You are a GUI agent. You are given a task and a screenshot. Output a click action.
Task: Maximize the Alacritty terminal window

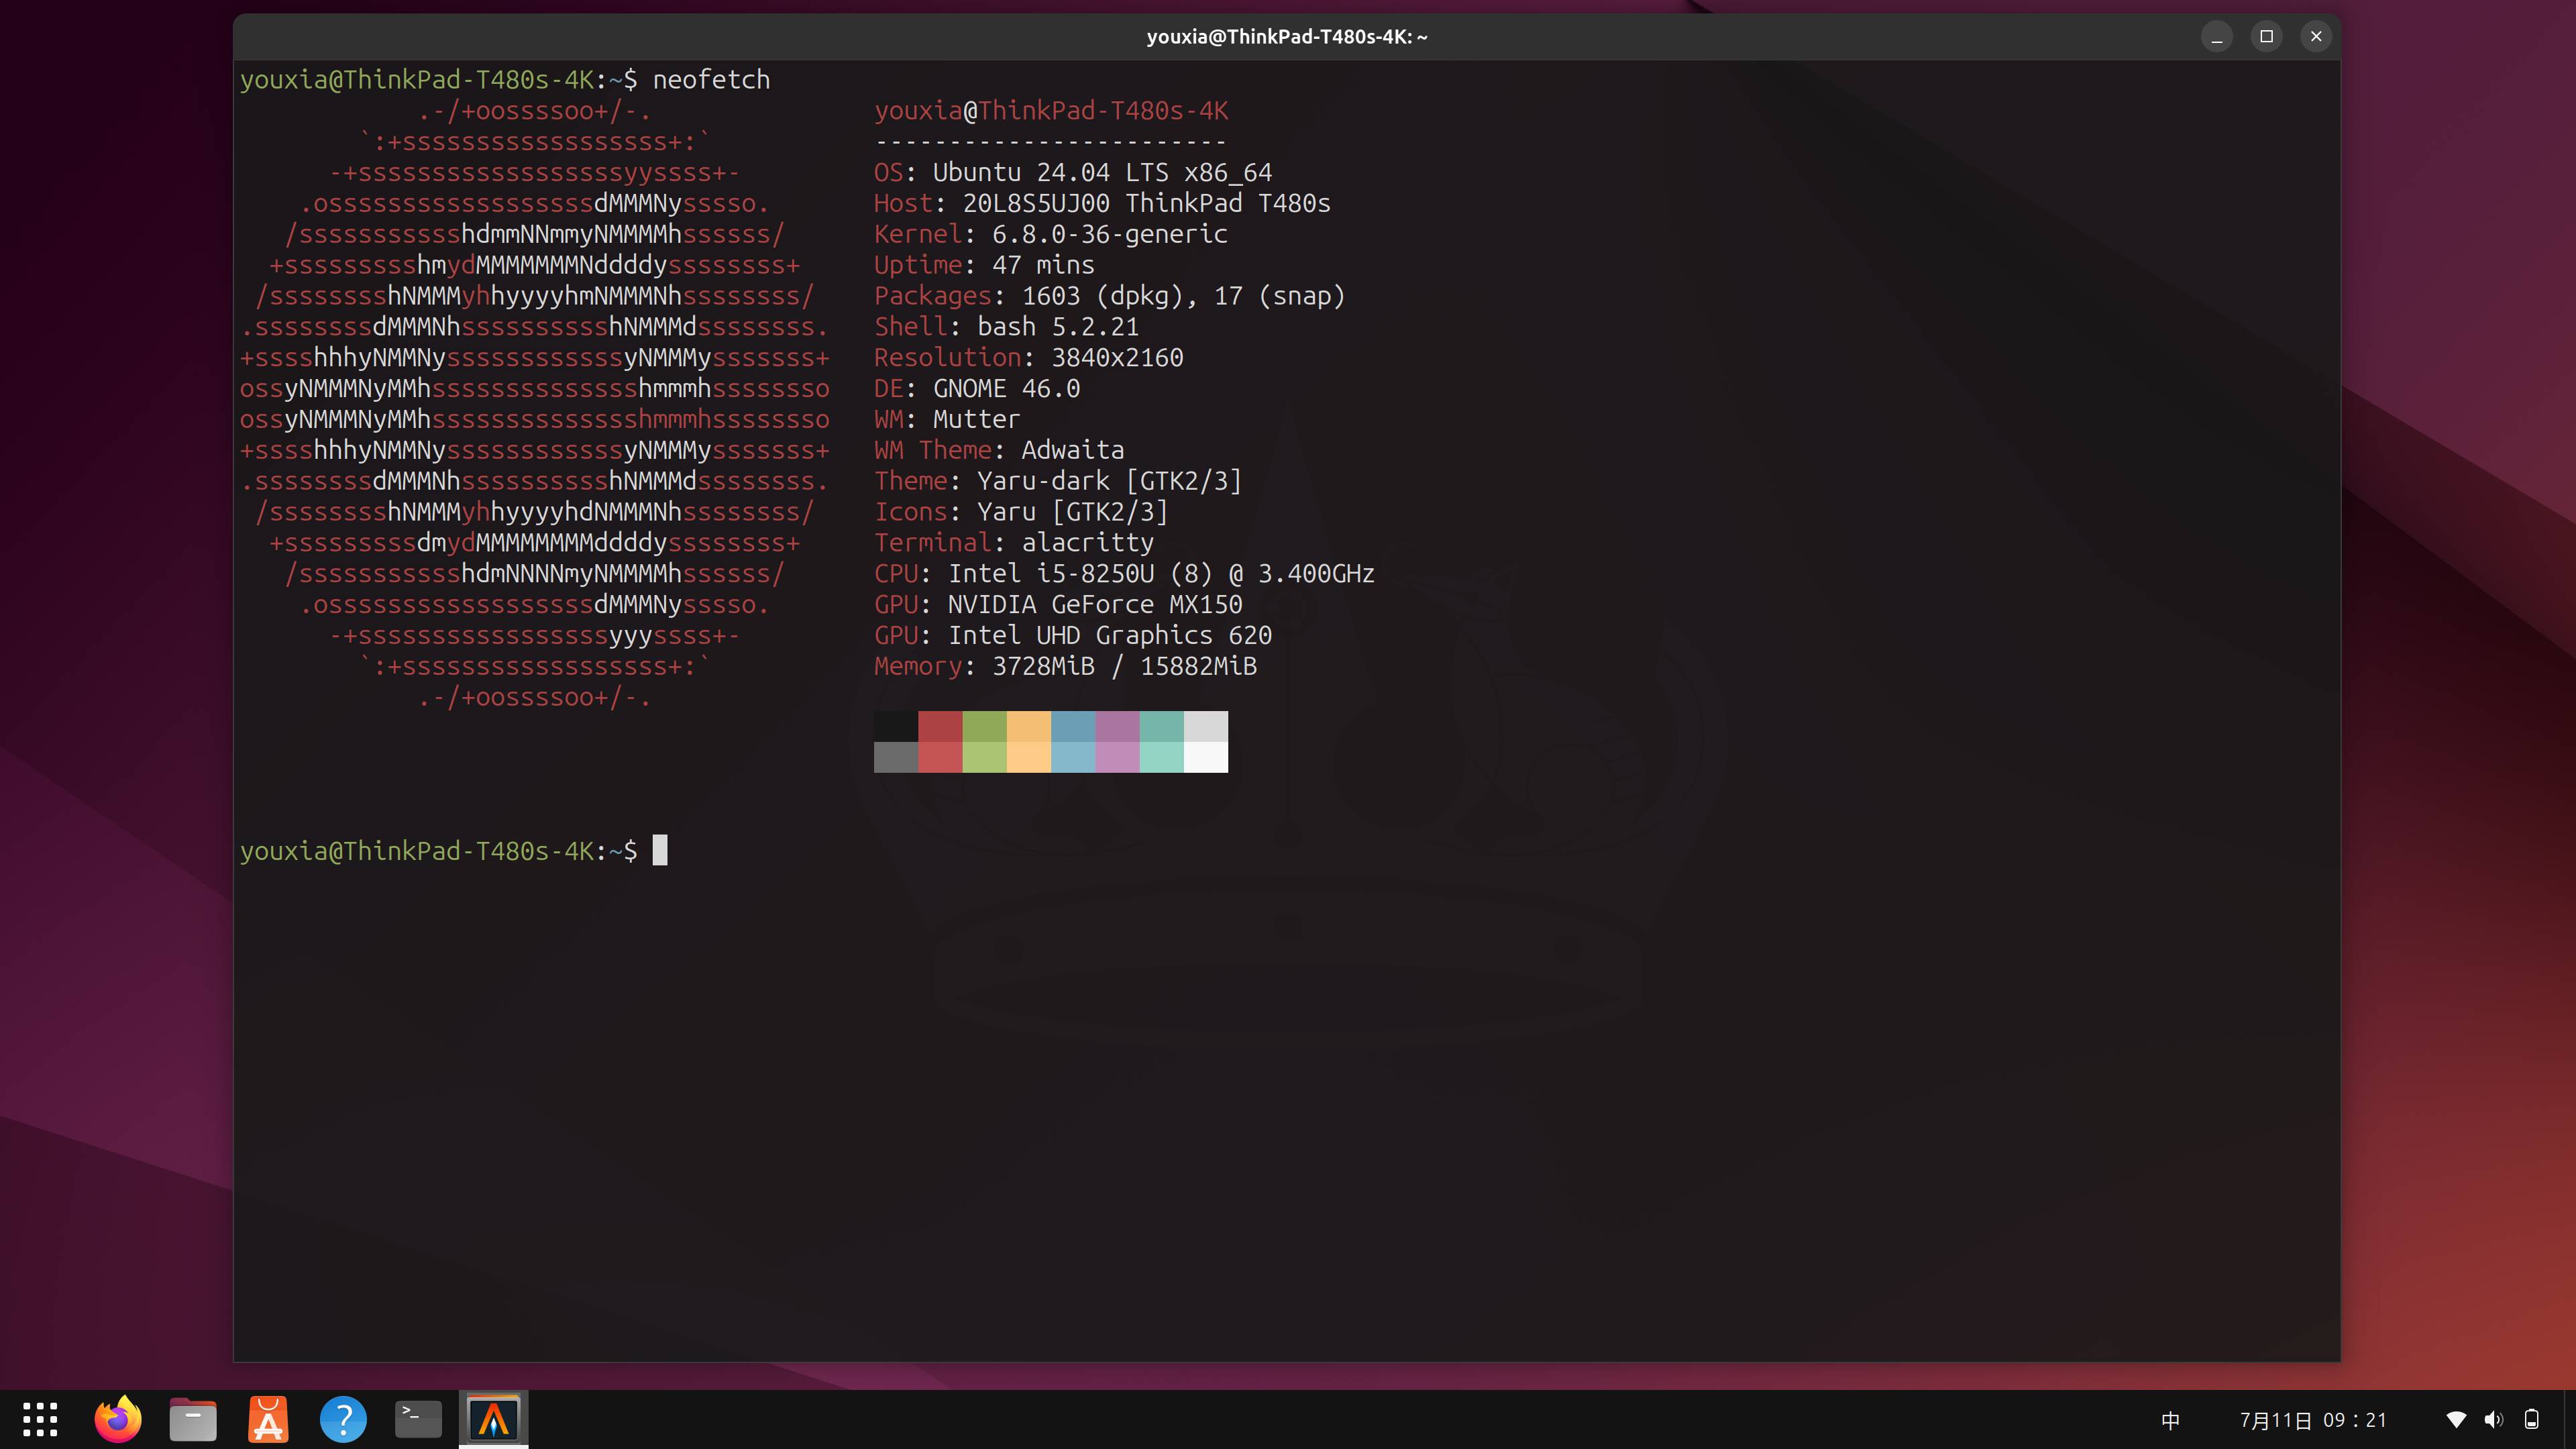[x=2267, y=37]
